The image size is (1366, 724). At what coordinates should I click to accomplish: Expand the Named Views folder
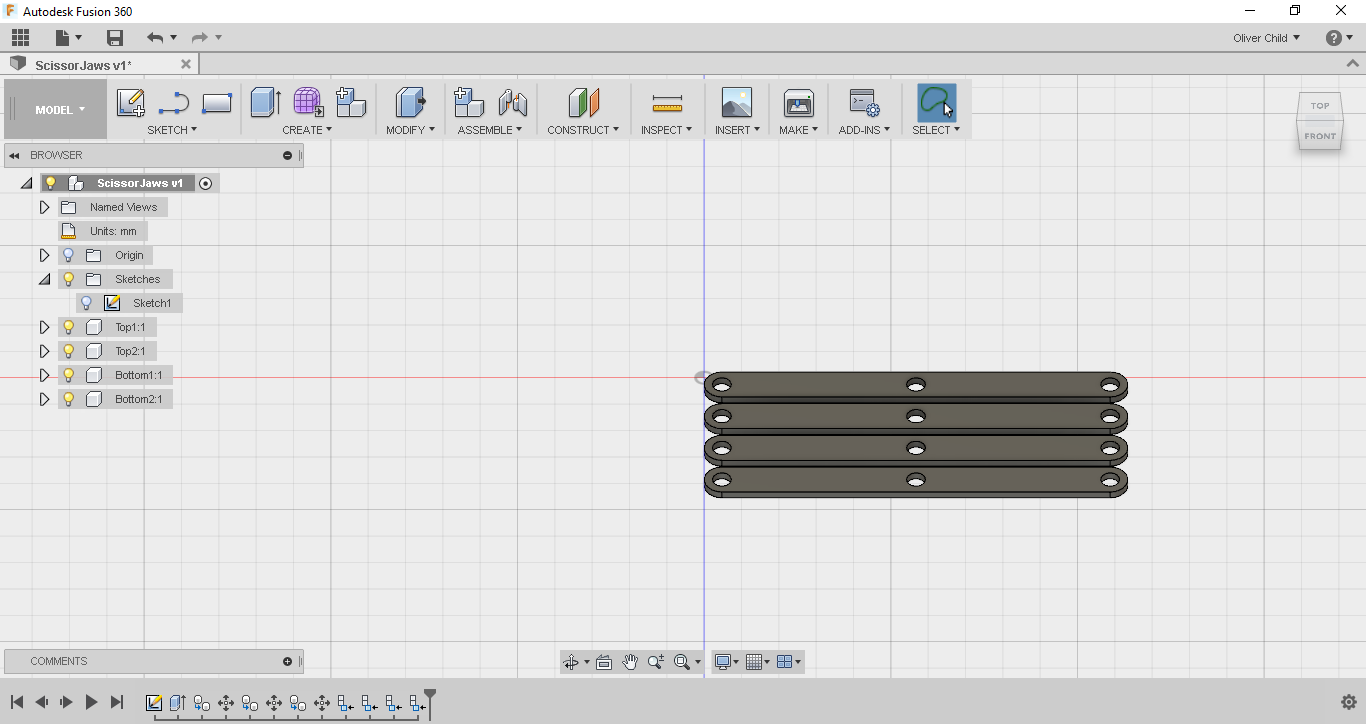click(44, 207)
